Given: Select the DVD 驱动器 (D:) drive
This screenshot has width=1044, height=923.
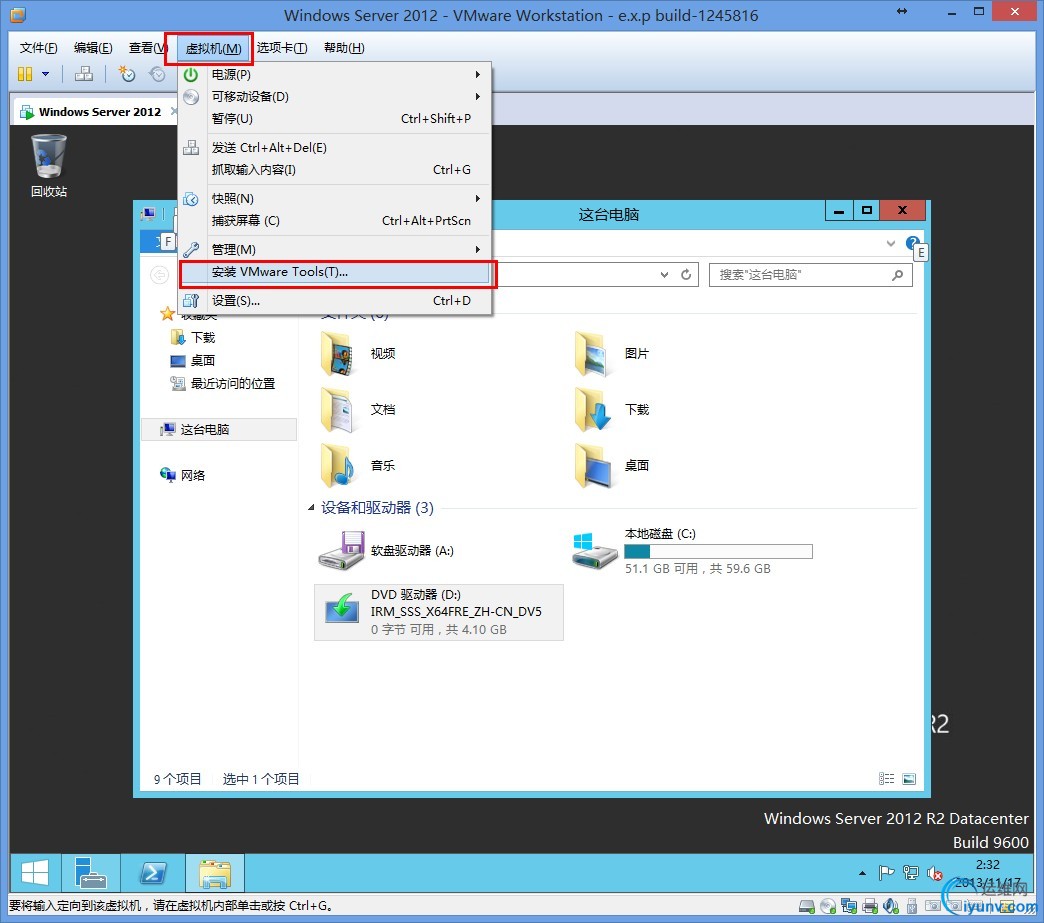Looking at the screenshot, I should (x=439, y=612).
